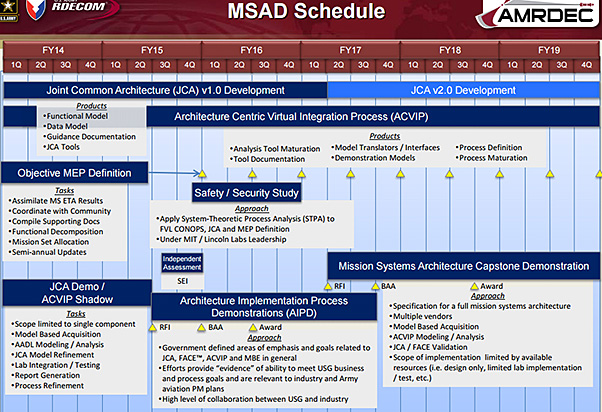The image size is (602, 412).
Task: Select the Model Translators / Interfaces bullet
Action: [x=385, y=147]
